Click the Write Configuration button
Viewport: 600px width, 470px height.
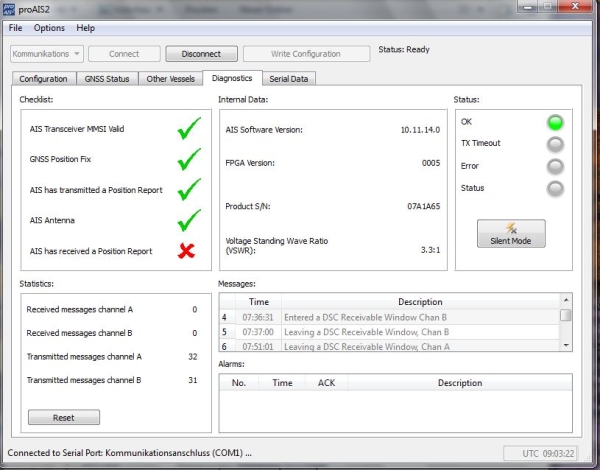tap(306, 54)
